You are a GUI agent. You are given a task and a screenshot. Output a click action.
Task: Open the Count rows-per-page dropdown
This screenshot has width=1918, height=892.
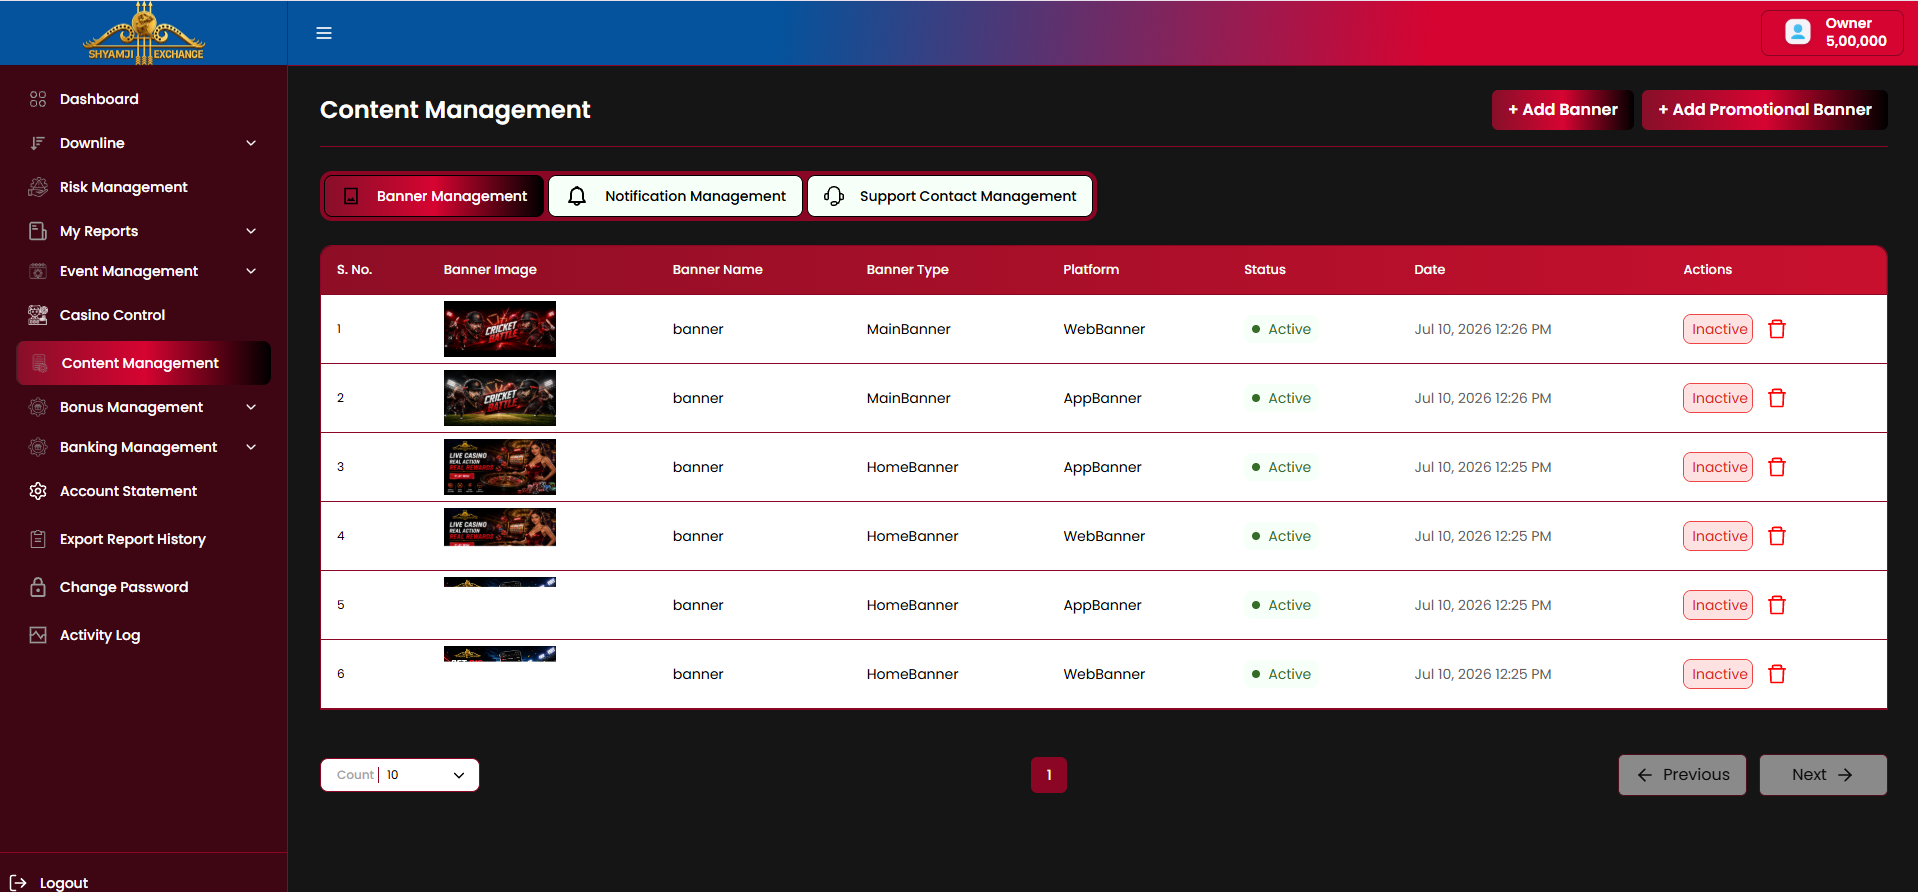[x=400, y=775]
